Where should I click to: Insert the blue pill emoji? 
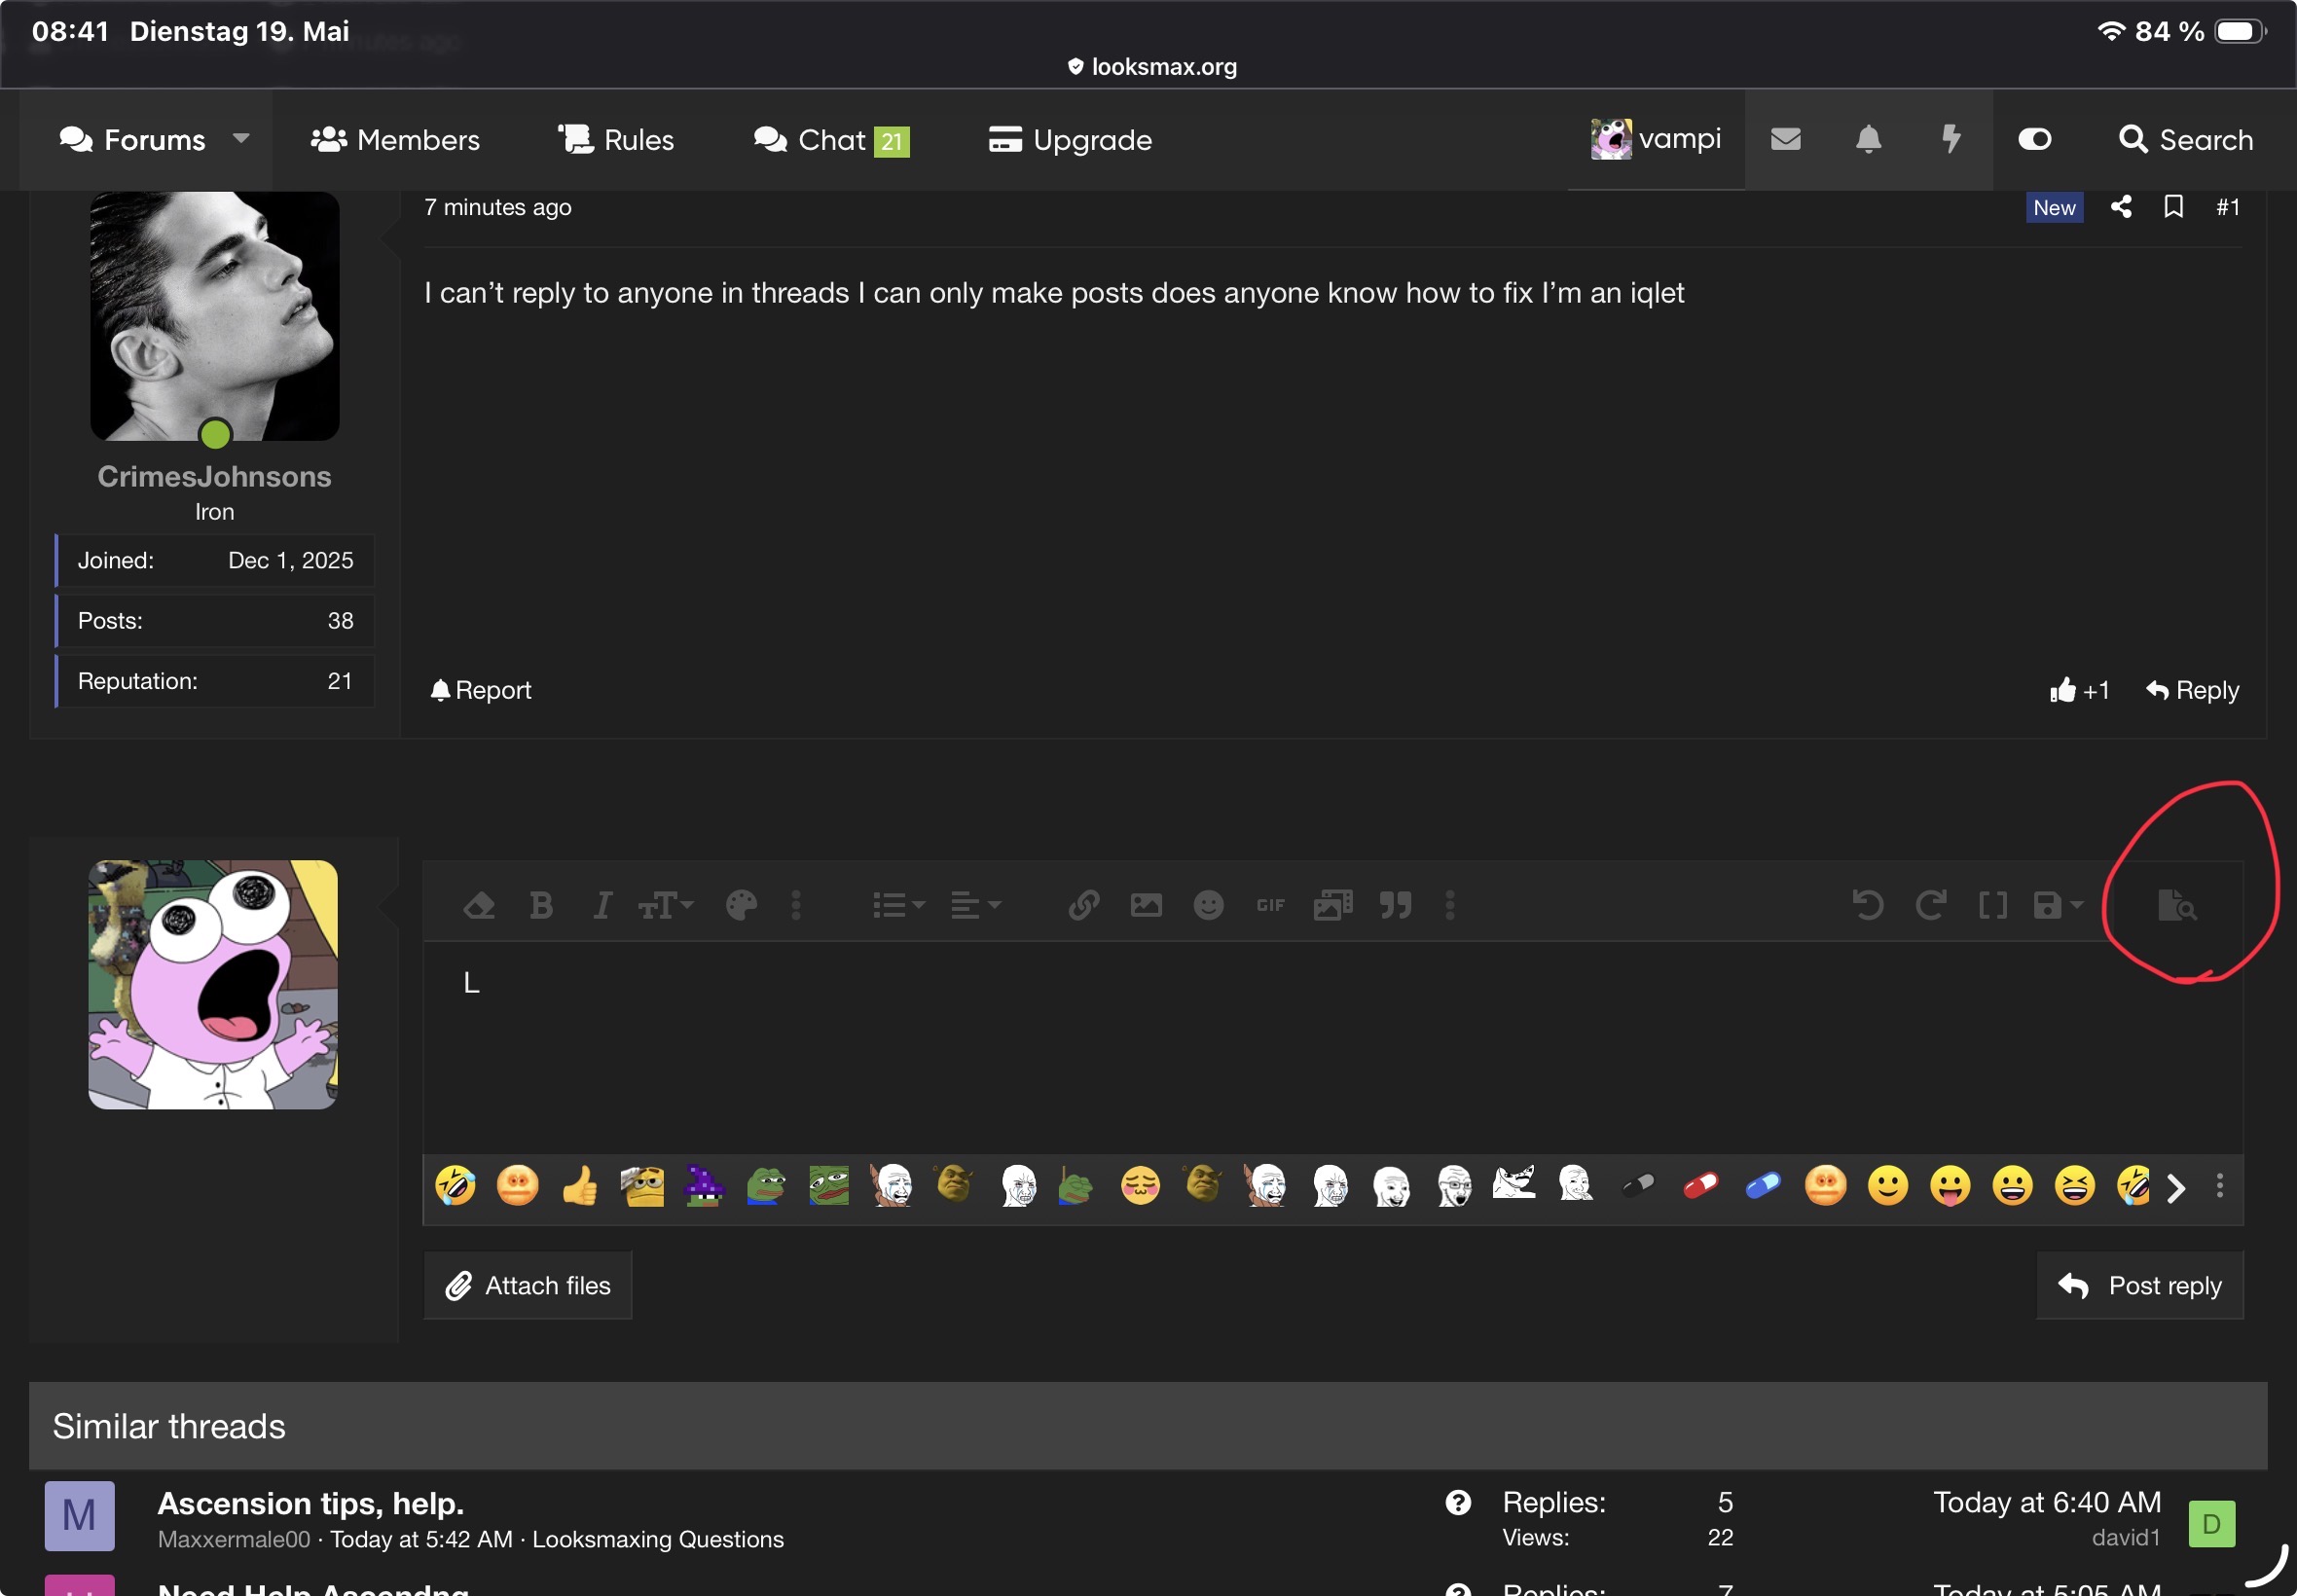coord(1762,1186)
